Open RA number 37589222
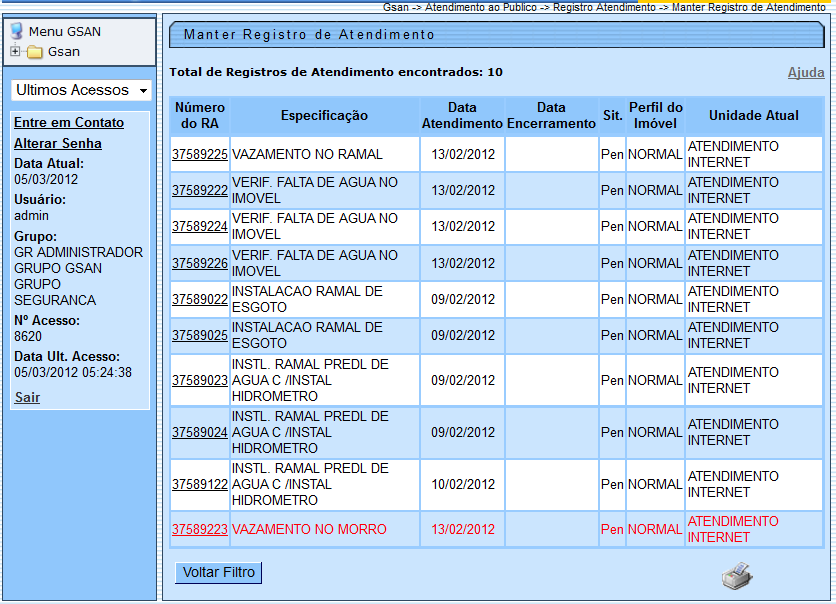The image size is (836, 604). [x=200, y=190]
